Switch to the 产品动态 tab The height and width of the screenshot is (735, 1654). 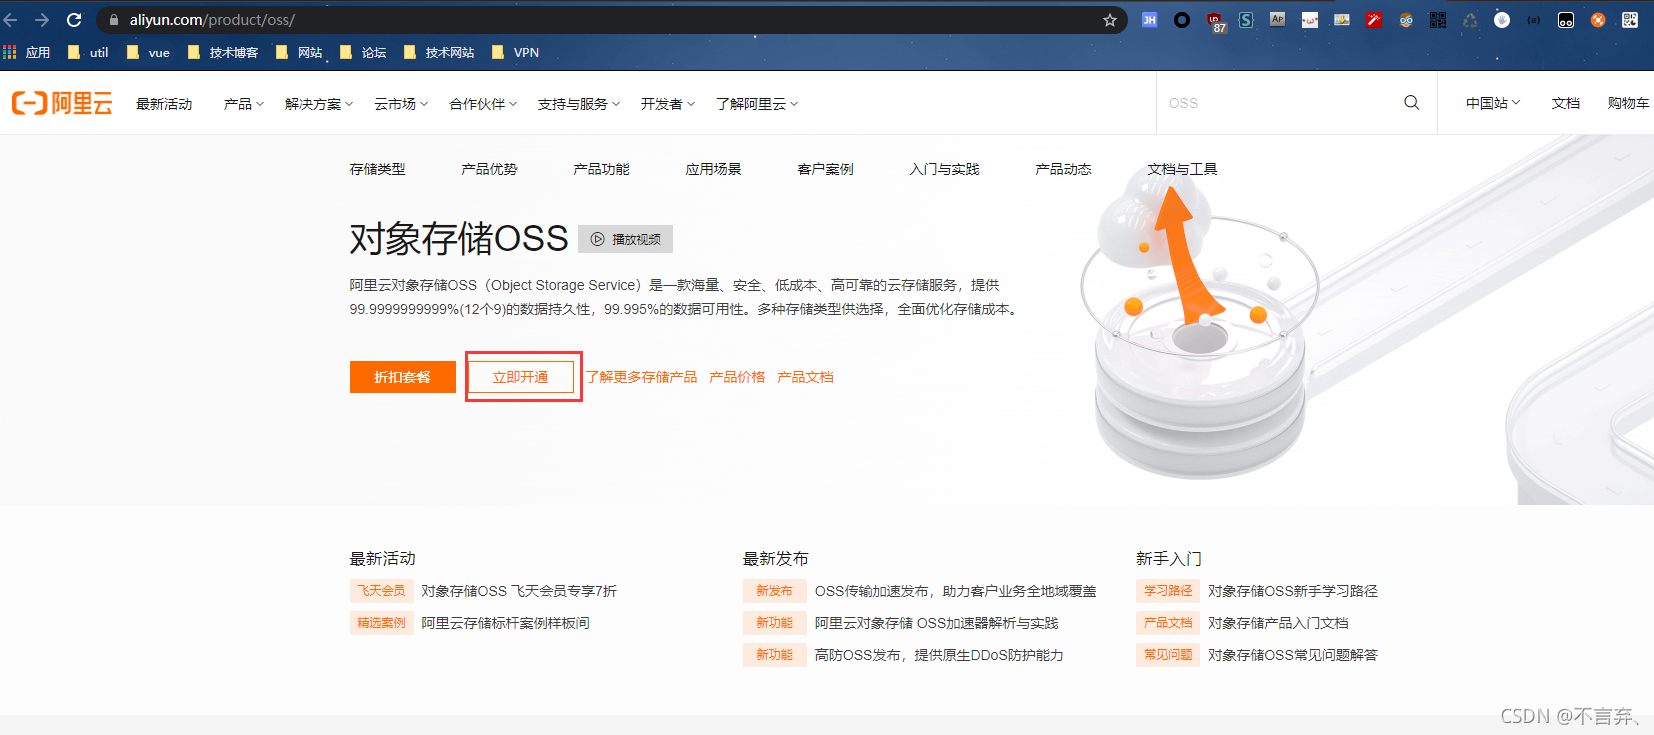coord(1063,169)
